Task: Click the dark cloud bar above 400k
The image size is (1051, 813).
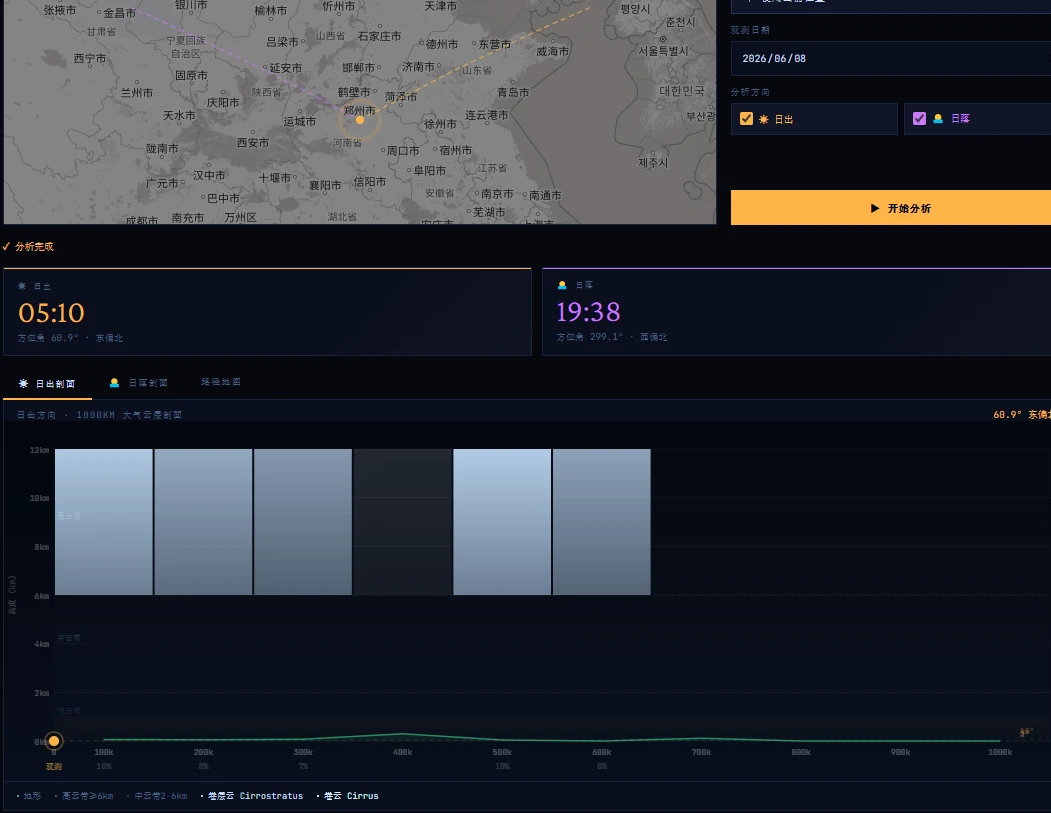Action: pyautogui.click(x=402, y=521)
